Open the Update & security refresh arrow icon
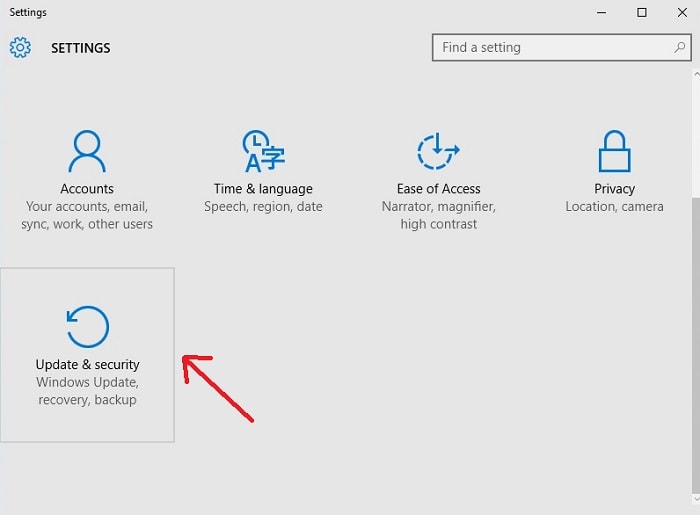The height and width of the screenshot is (515, 700). click(88, 326)
